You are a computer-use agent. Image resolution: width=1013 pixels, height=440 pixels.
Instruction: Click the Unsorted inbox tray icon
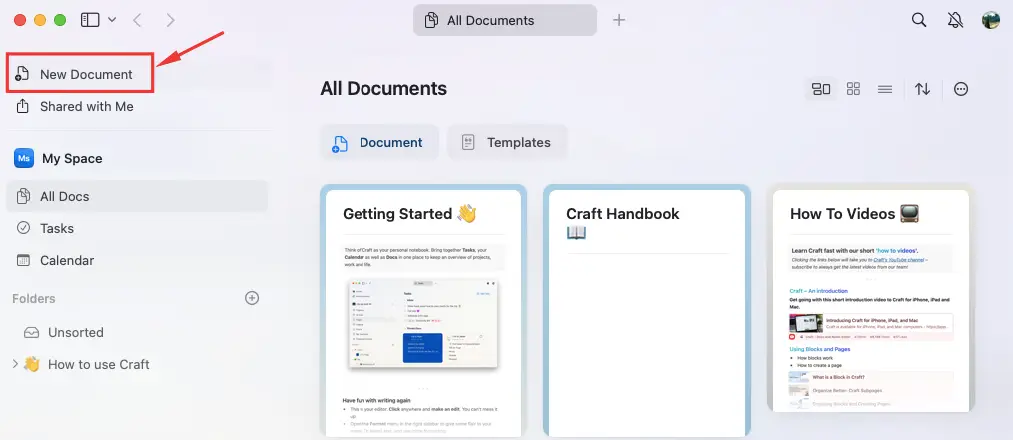click(x=31, y=333)
